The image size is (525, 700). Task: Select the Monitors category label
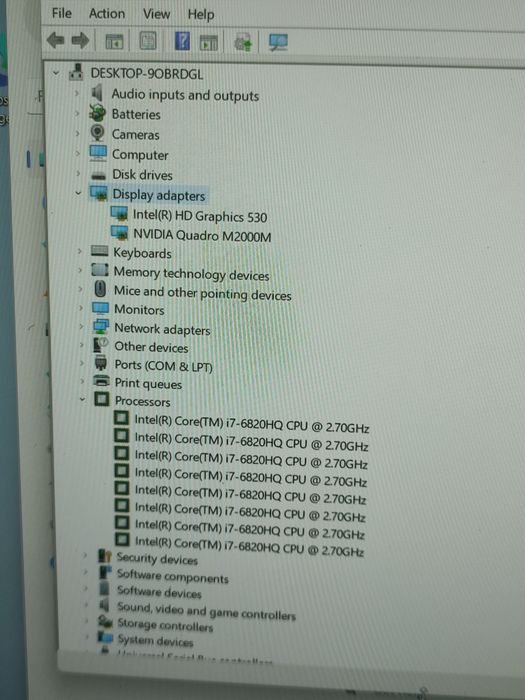point(139,309)
